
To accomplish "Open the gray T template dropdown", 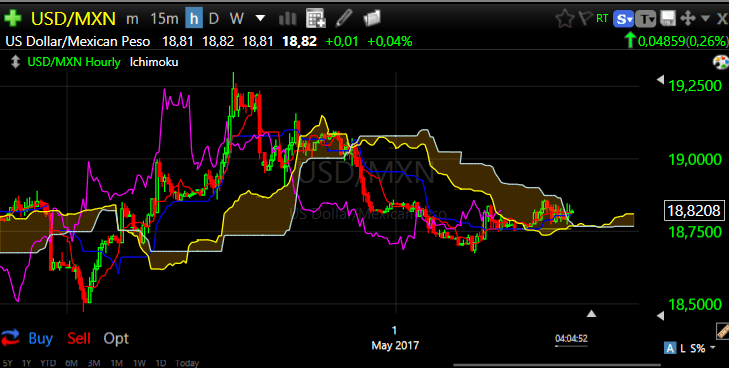I will click(646, 19).
